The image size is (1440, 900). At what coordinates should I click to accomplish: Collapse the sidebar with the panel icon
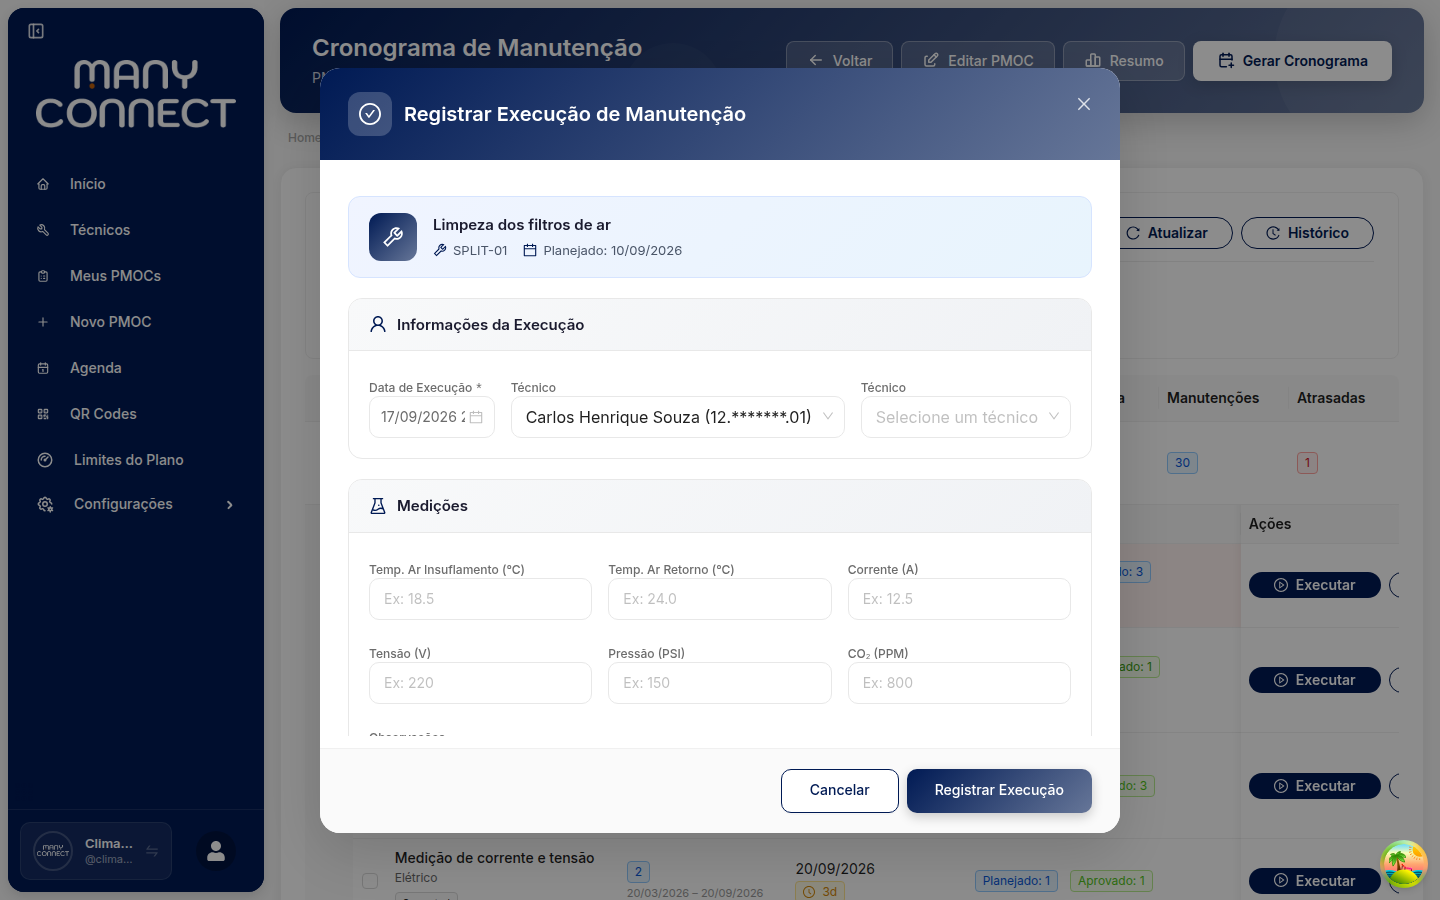pyautogui.click(x=36, y=31)
